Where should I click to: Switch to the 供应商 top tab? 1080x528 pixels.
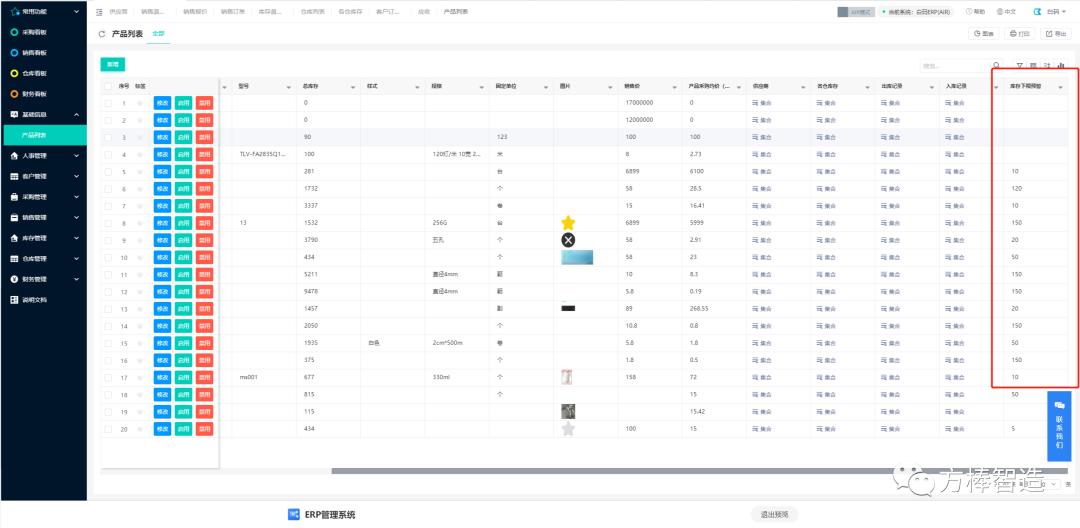pyautogui.click(x=118, y=12)
